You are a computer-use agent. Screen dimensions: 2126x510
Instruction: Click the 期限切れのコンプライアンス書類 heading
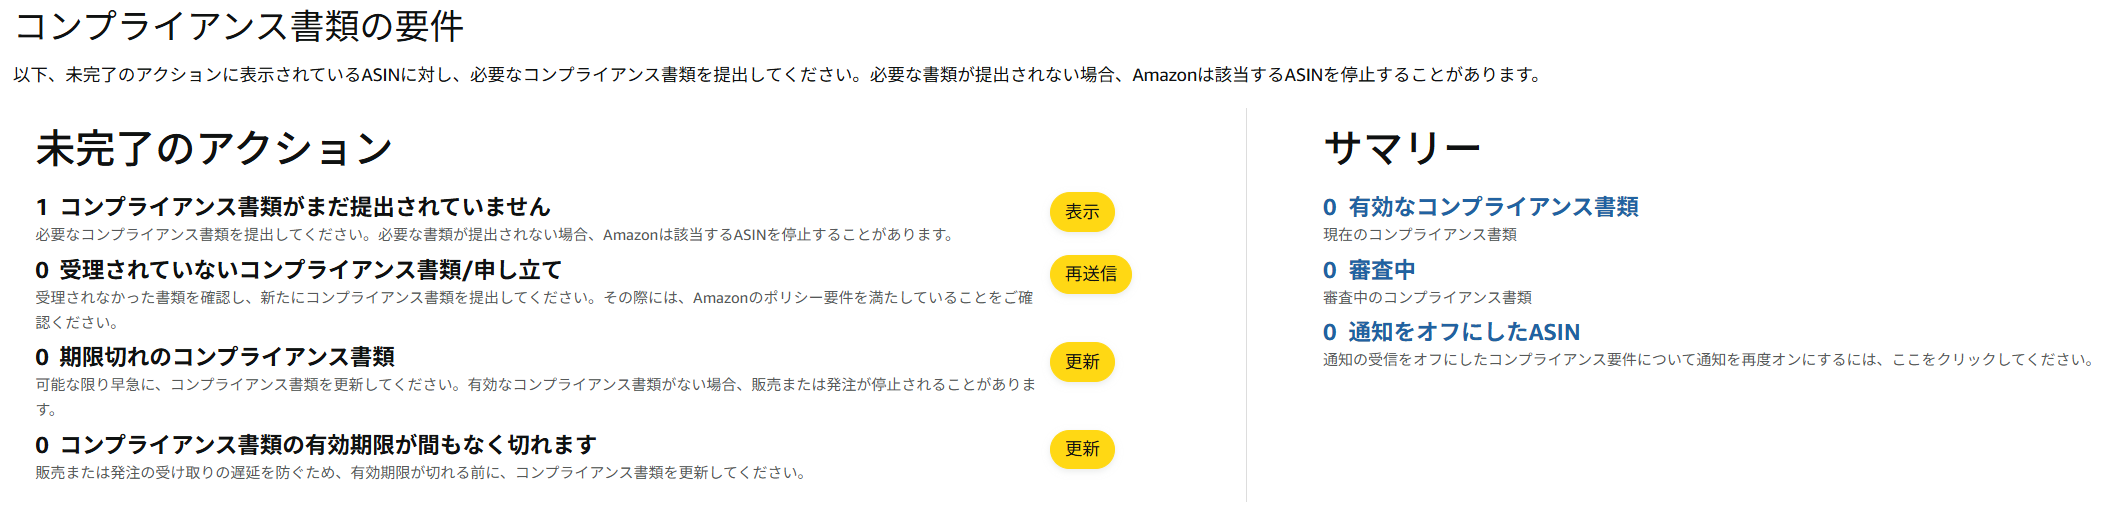click(215, 357)
